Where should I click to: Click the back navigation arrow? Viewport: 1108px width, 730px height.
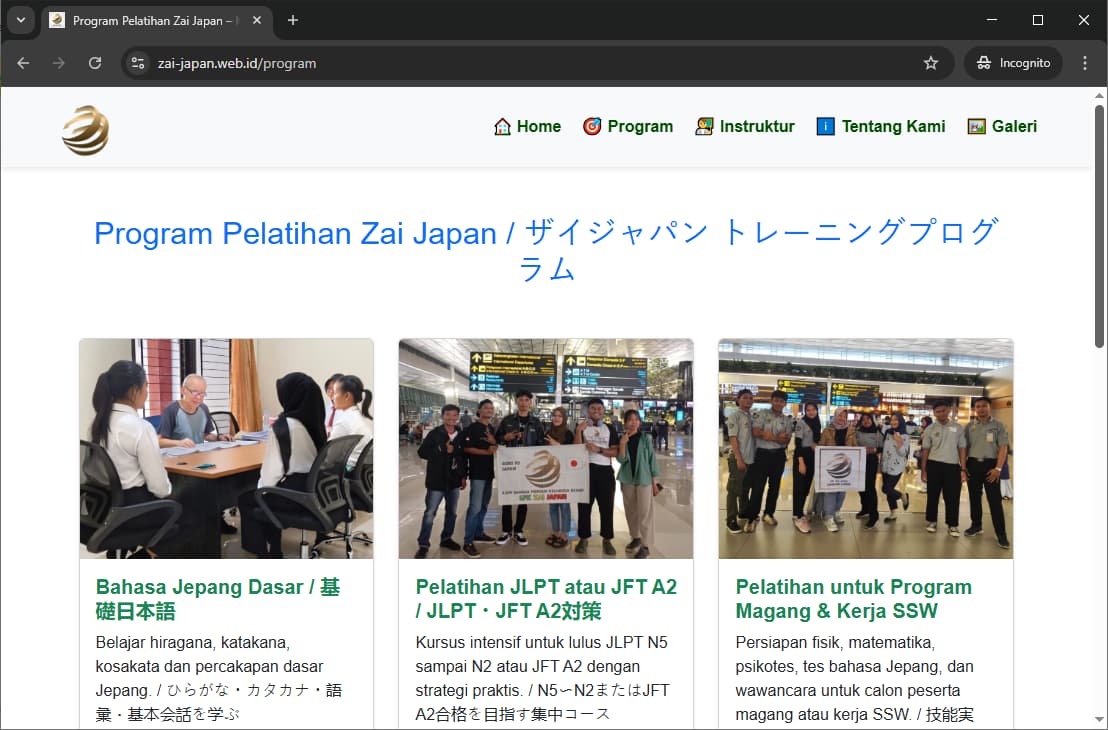click(x=23, y=62)
